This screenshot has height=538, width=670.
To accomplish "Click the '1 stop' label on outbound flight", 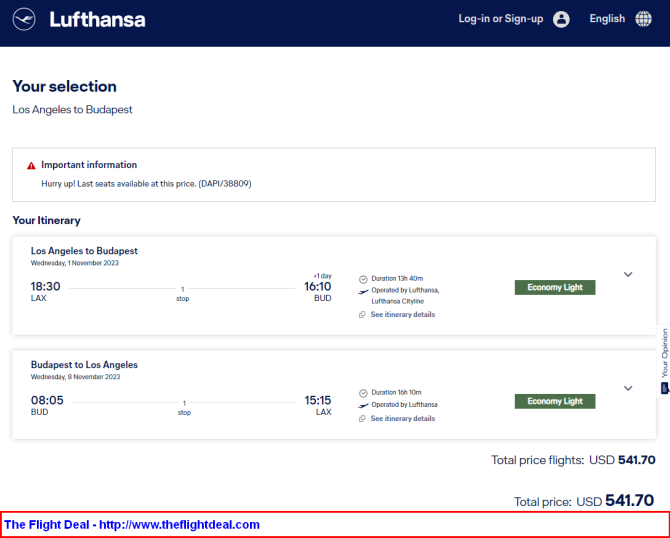I will coord(182,294).
